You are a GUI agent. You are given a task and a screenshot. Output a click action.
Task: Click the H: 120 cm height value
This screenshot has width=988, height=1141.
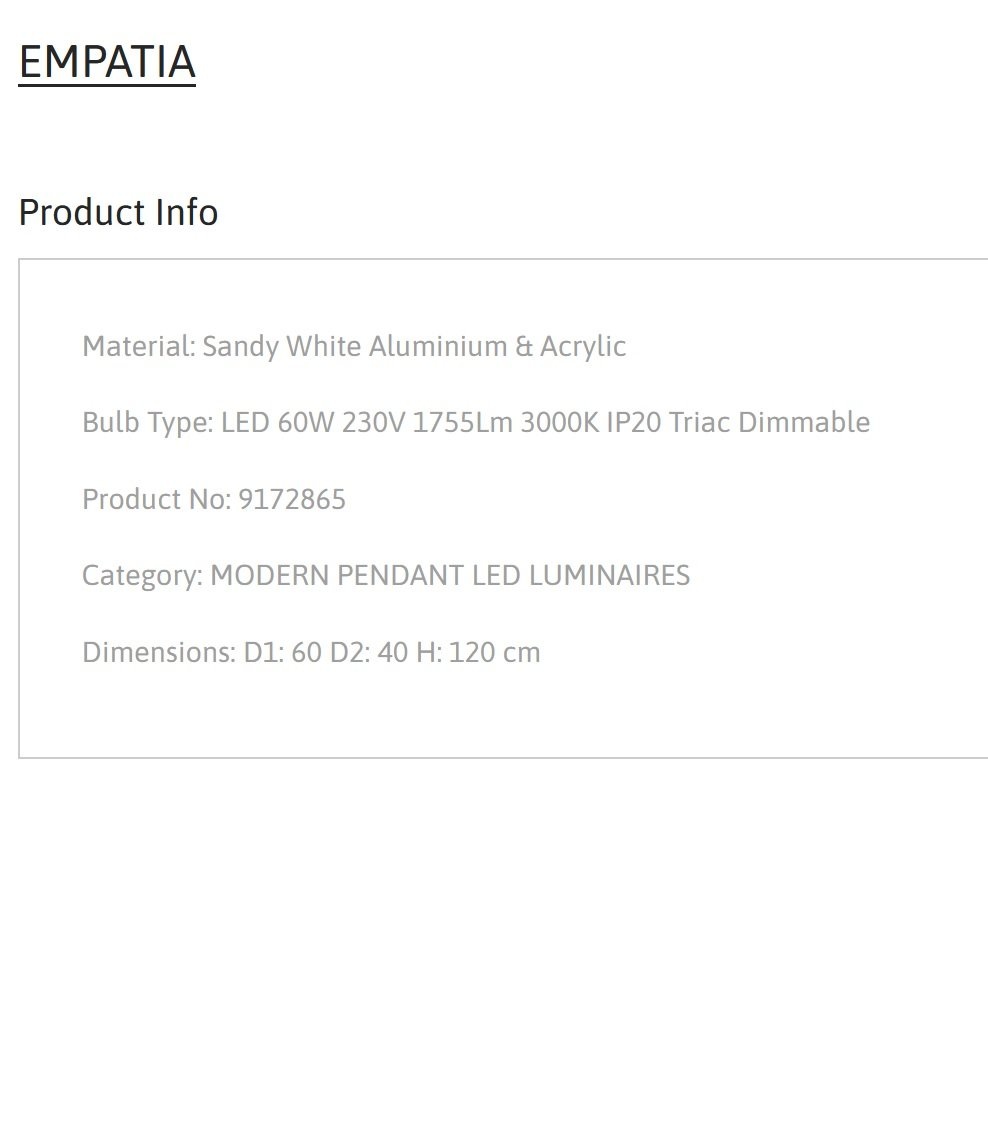pyautogui.click(x=478, y=652)
